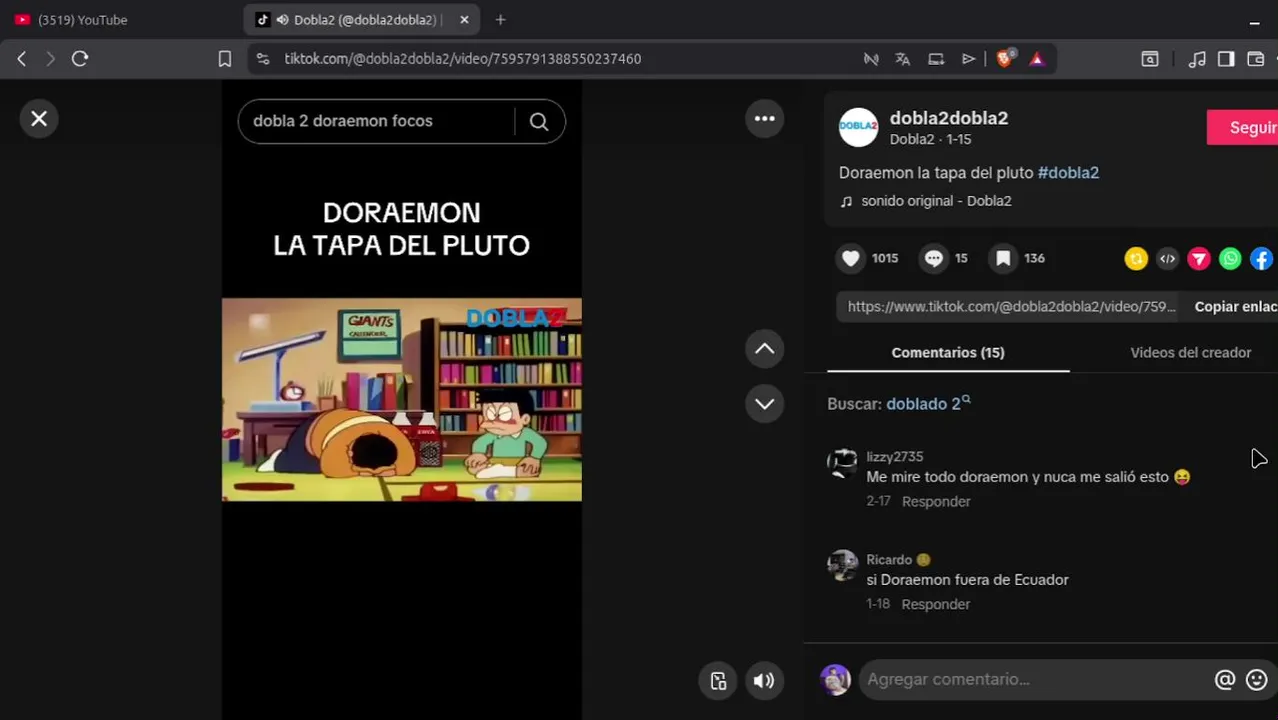Reply to Ricardo's comment
The width and height of the screenshot is (1278, 720).
[936, 605]
